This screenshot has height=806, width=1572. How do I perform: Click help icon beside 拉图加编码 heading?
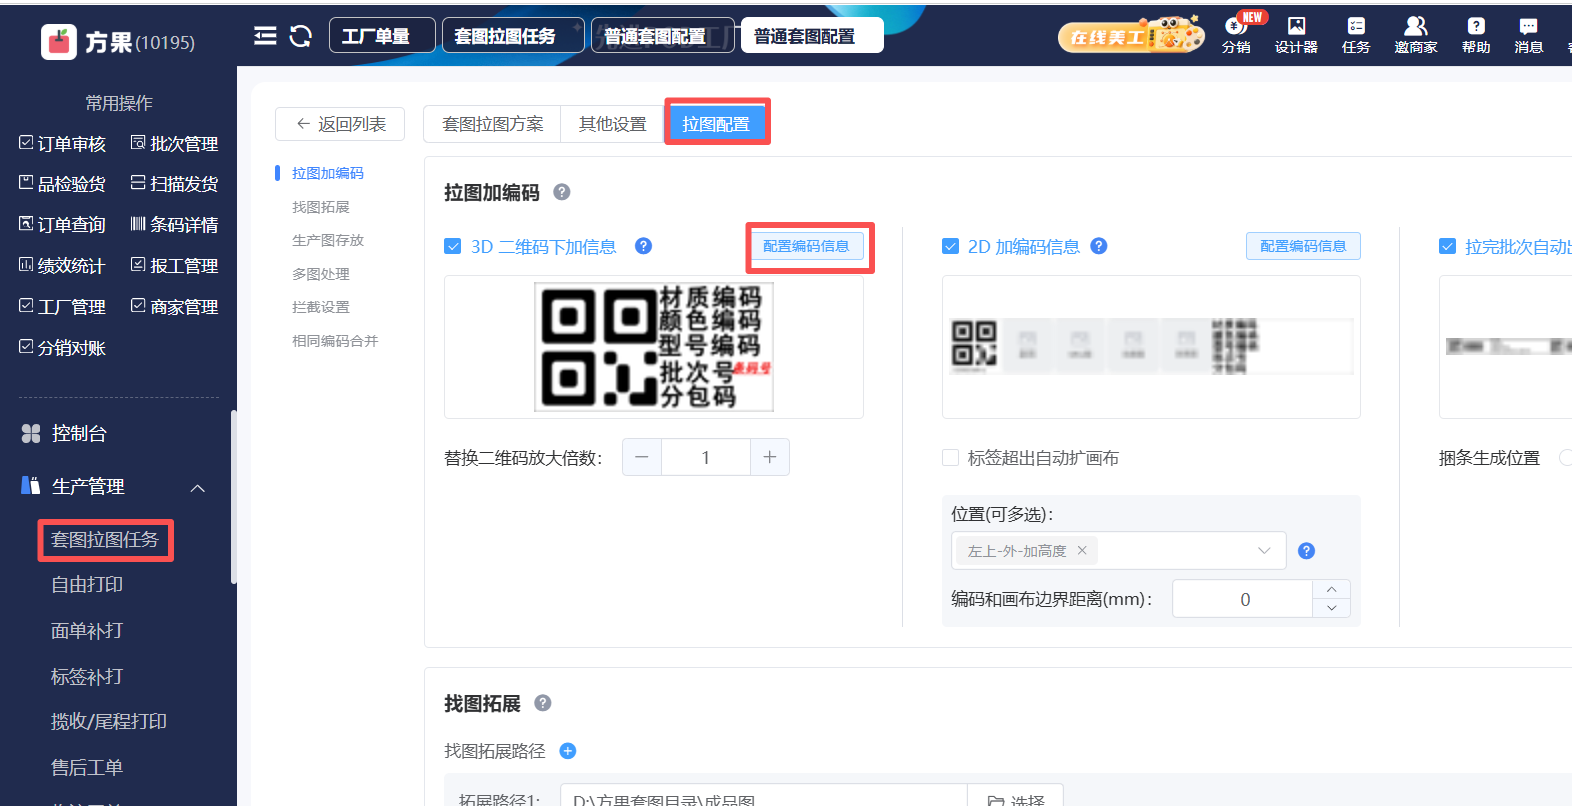point(562,192)
